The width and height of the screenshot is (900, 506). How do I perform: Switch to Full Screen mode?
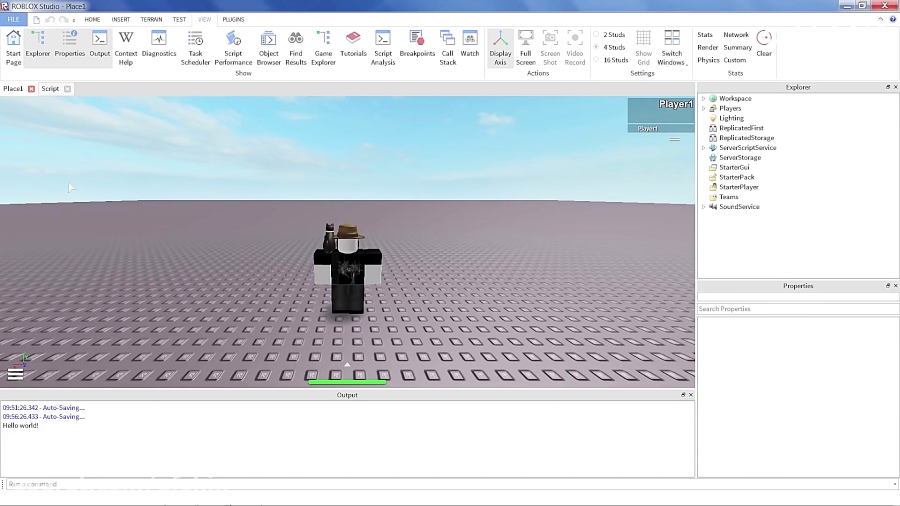pyautogui.click(x=525, y=48)
